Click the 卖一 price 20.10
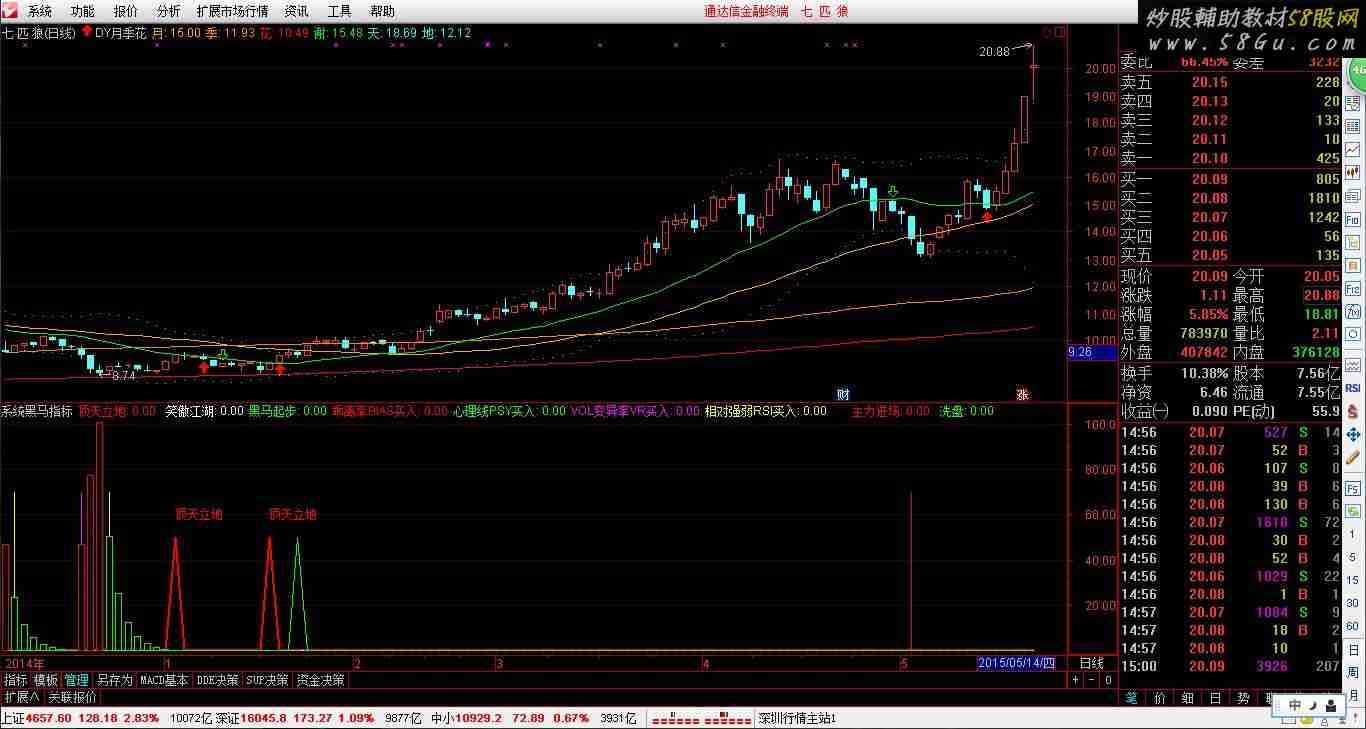This screenshot has width=1366, height=729. 1209,159
